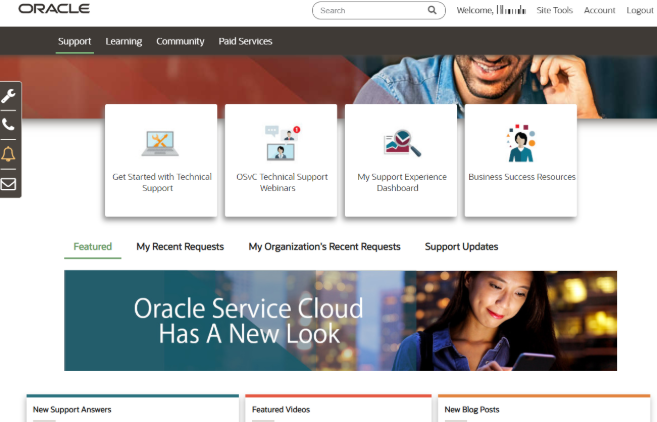Switch to My Recent Requests tab
The image size is (657, 422).
coord(180,247)
